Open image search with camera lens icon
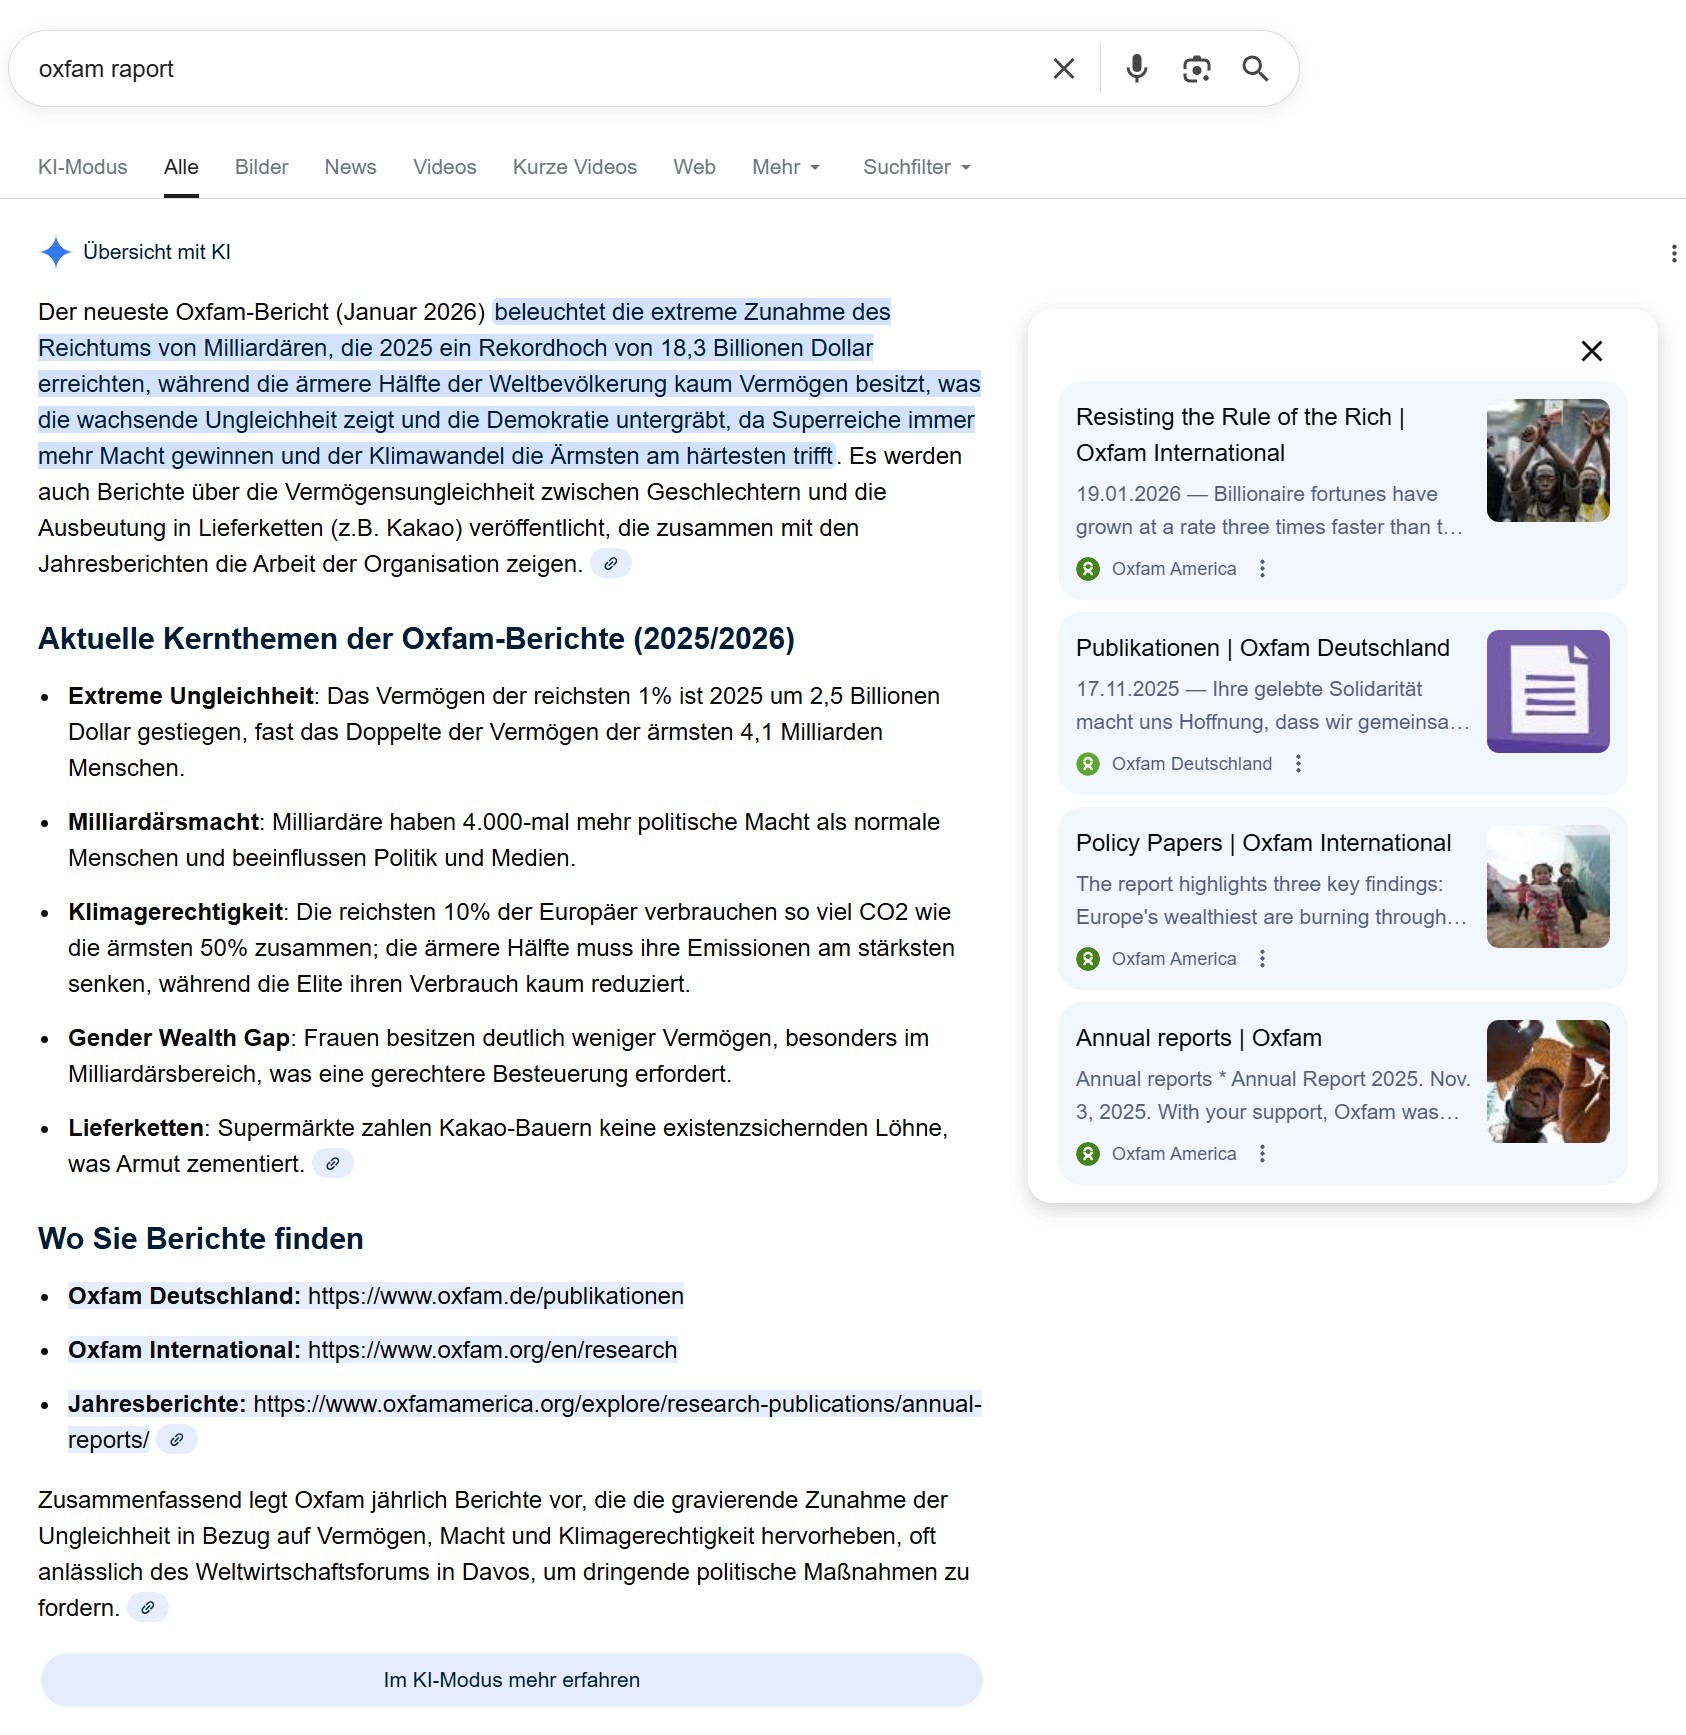 point(1196,69)
